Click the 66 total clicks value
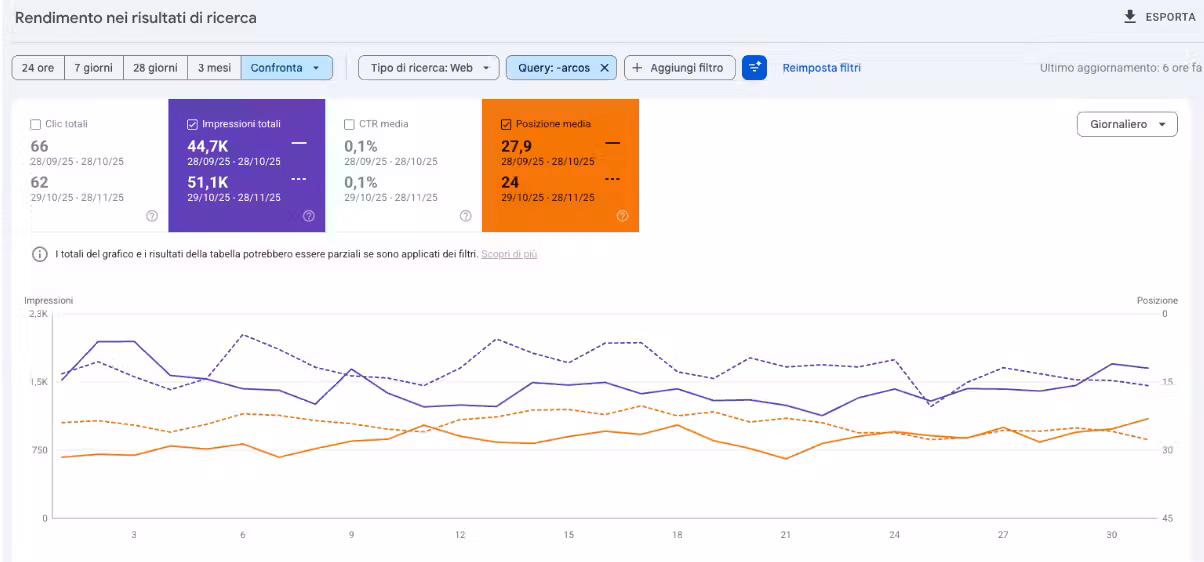The height and width of the screenshot is (562, 1204). click(39, 146)
